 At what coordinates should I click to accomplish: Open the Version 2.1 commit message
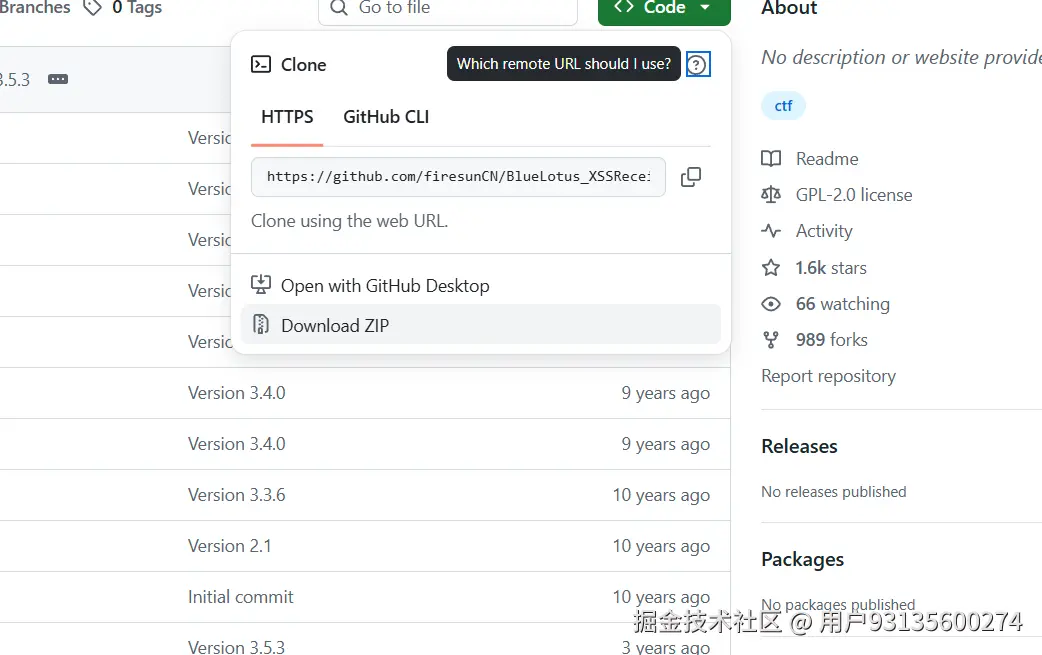[229, 546]
